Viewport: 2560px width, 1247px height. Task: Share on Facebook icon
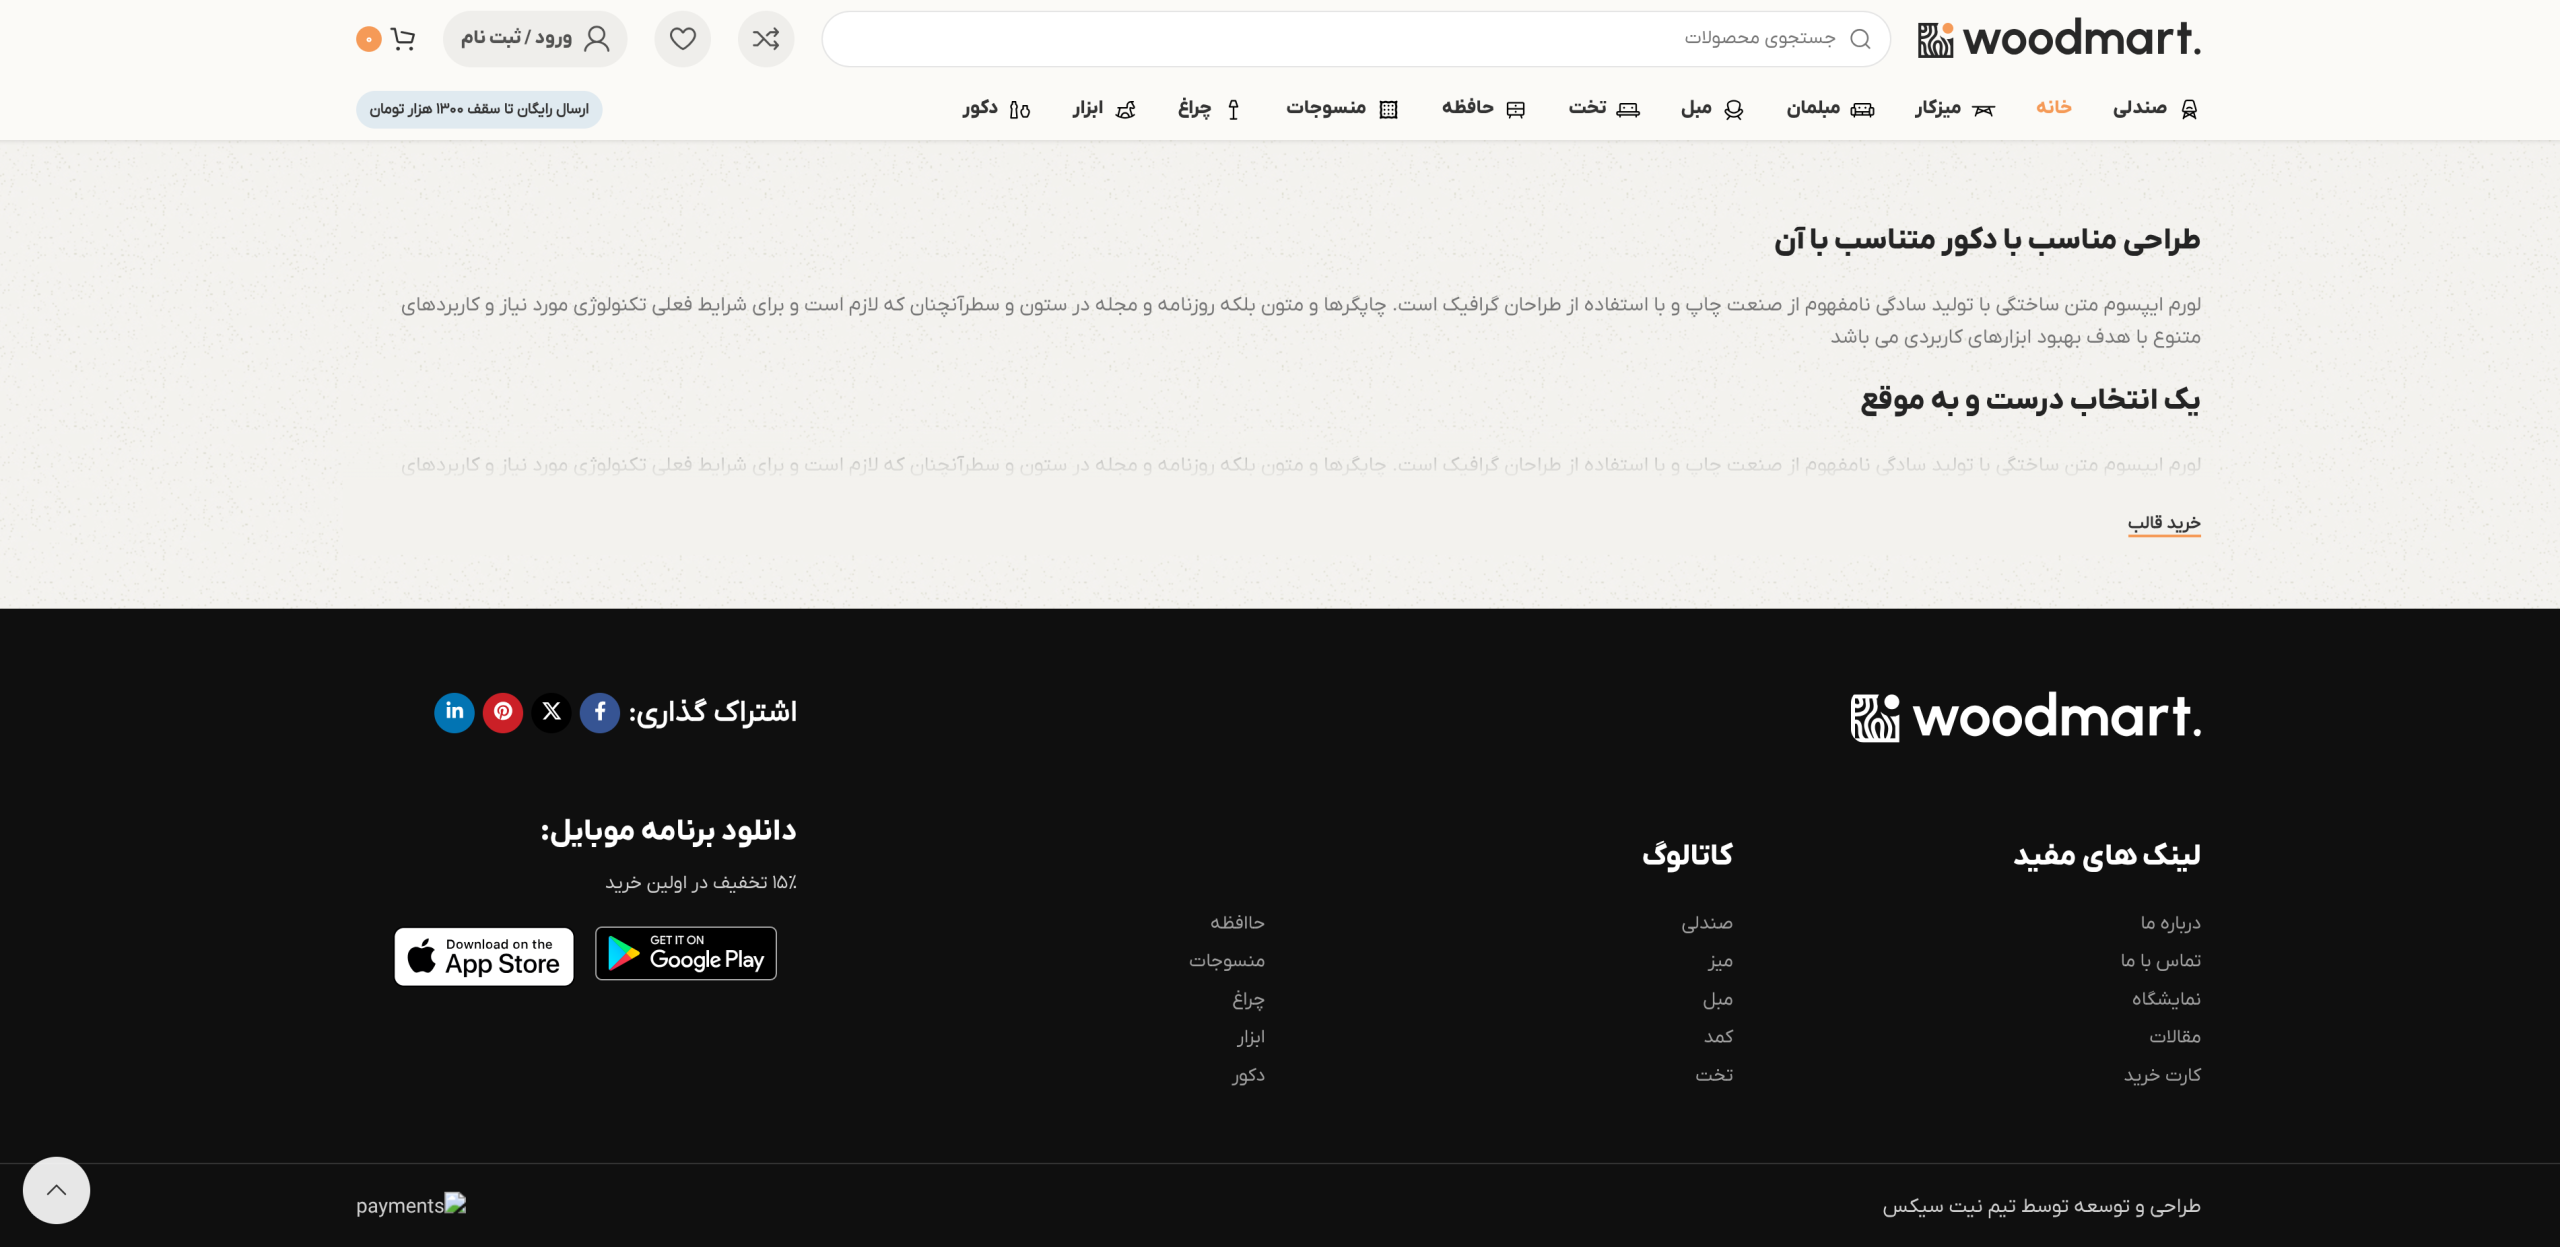click(600, 712)
